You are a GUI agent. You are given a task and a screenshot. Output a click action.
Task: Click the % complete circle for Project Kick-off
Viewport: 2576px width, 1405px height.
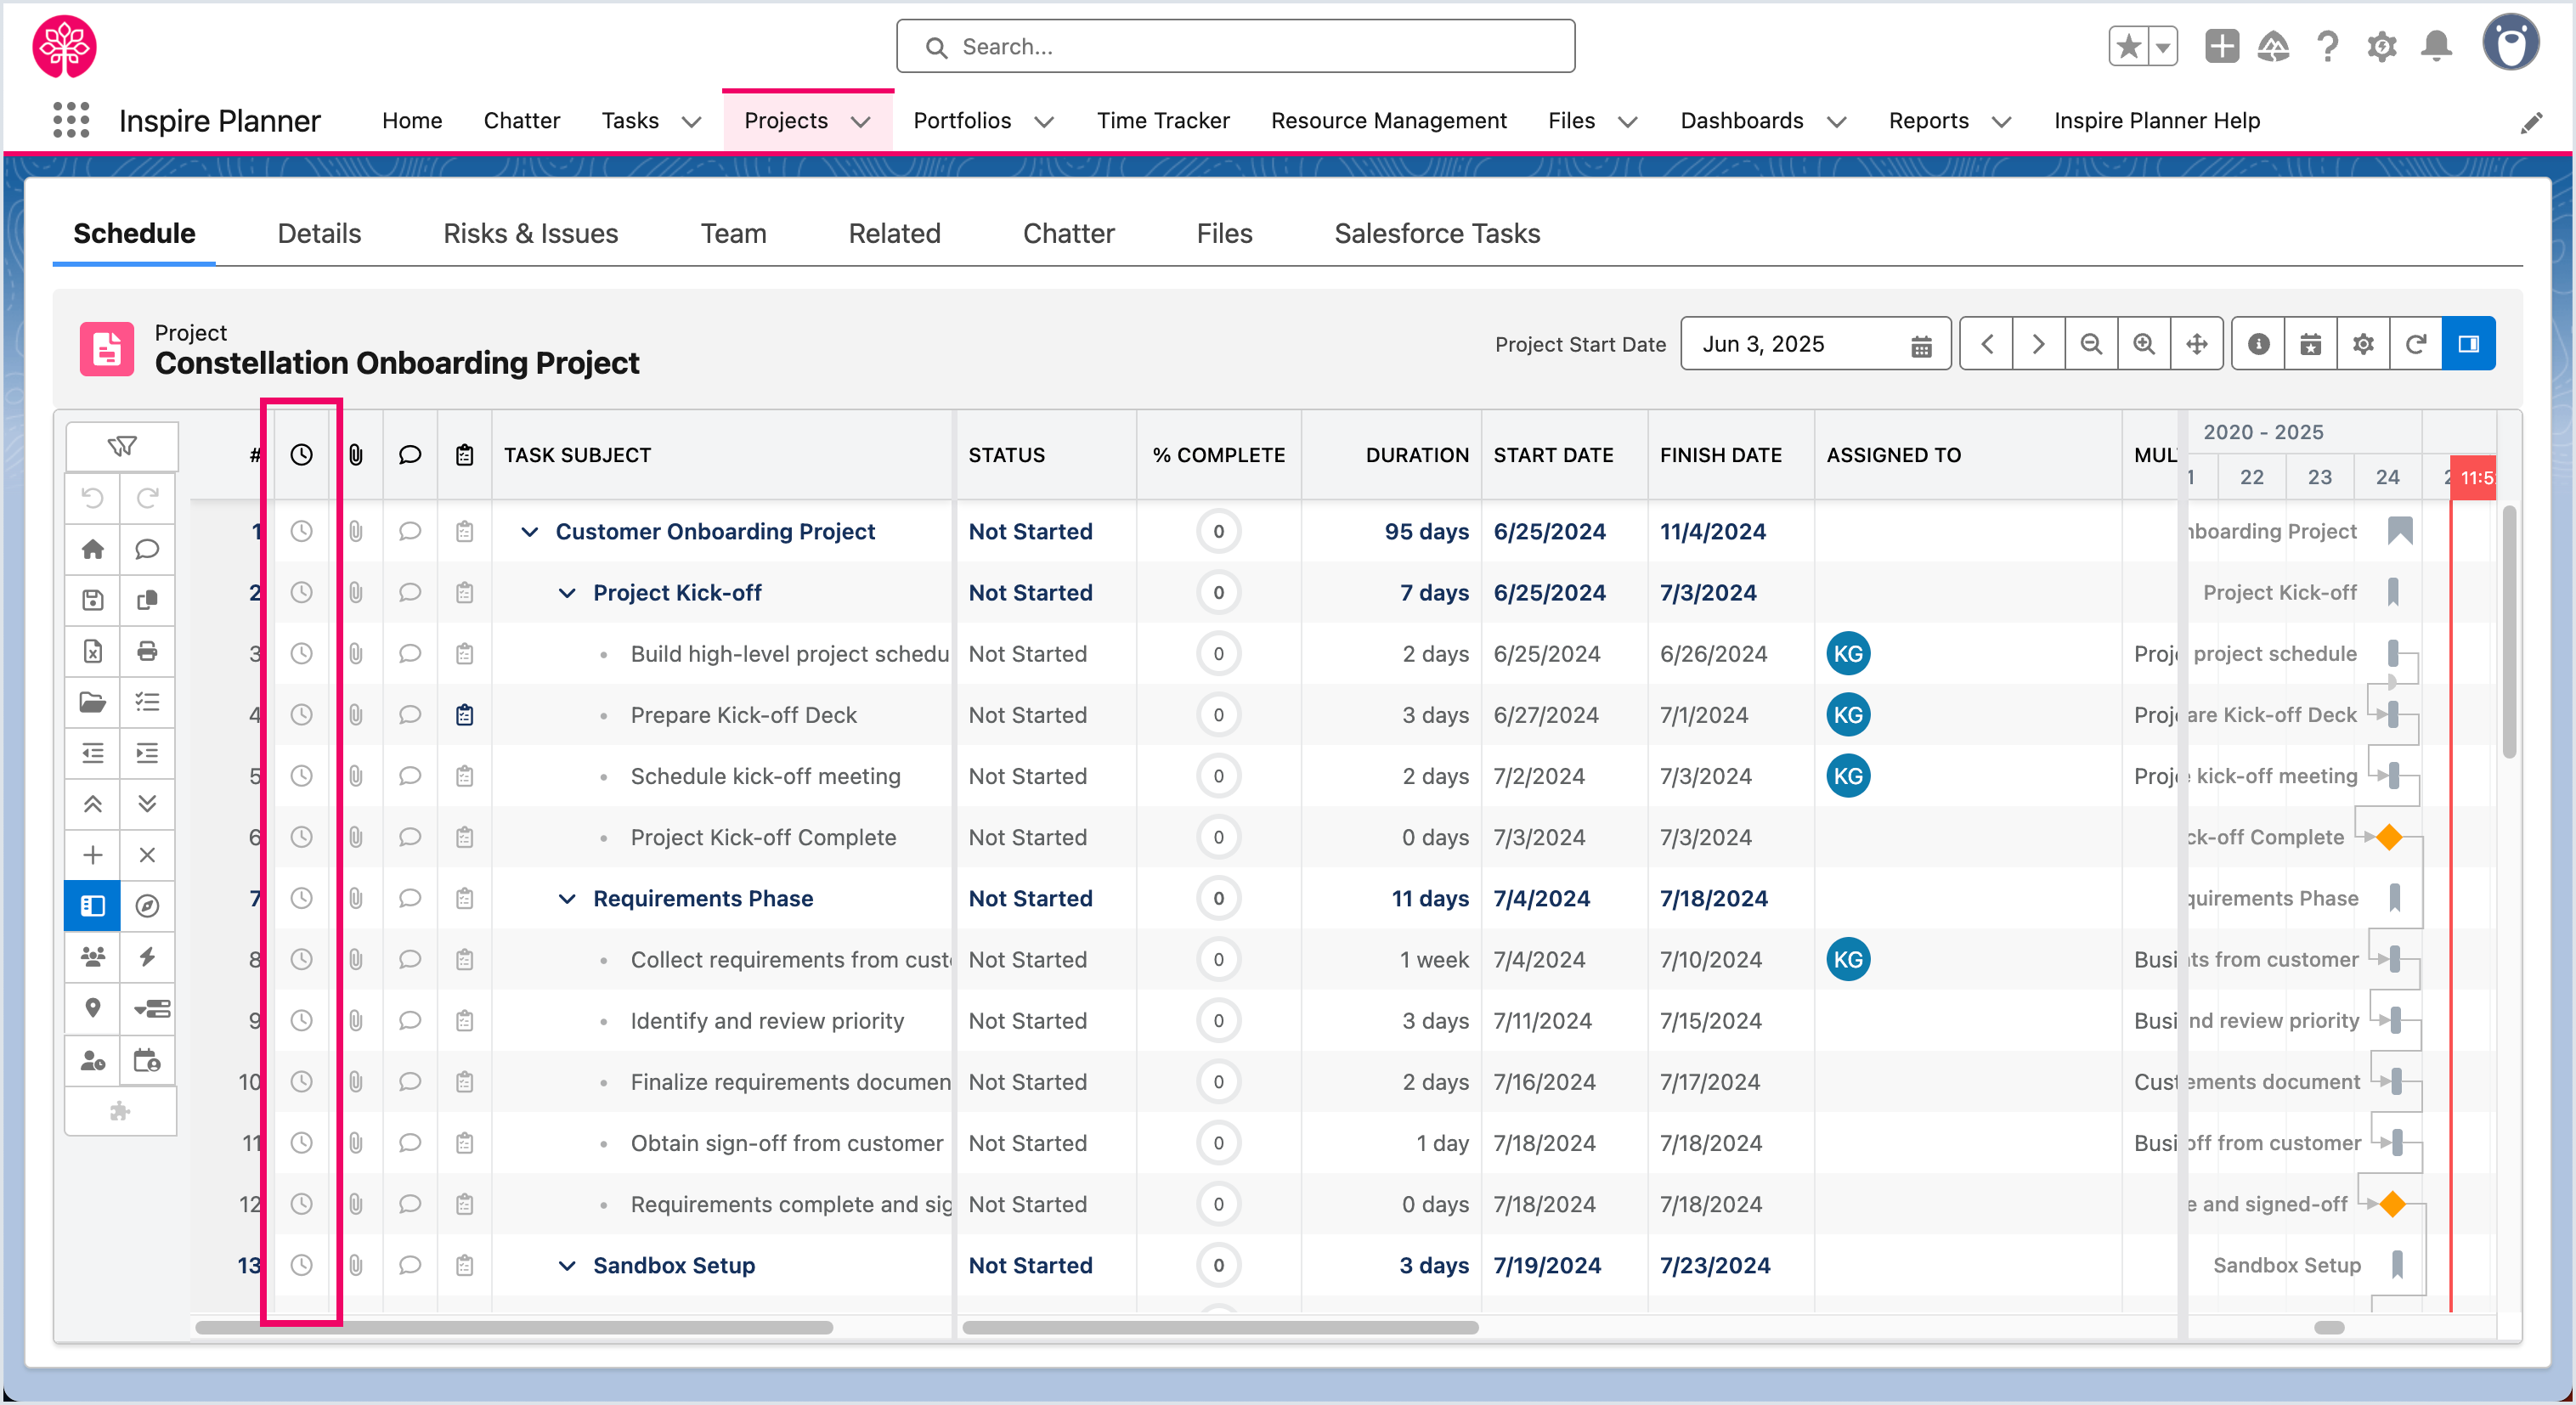click(1218, 593)
